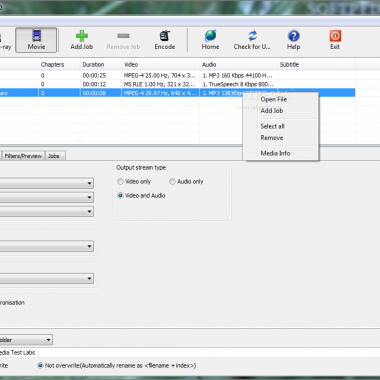Viewport: 380px width, 380px height.
Task: Expand the fourth combo box in settings panel
Action: click(x=89, y=246)
